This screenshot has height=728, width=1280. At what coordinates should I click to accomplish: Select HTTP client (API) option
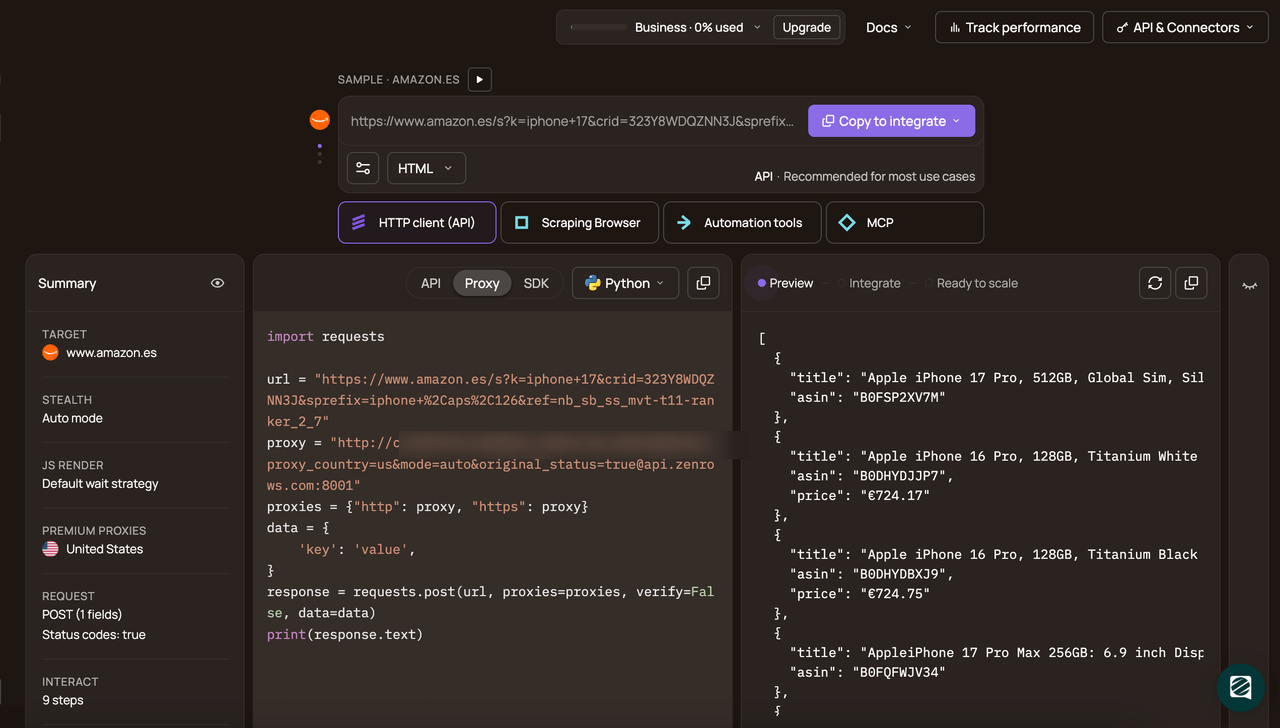(417, 223)
